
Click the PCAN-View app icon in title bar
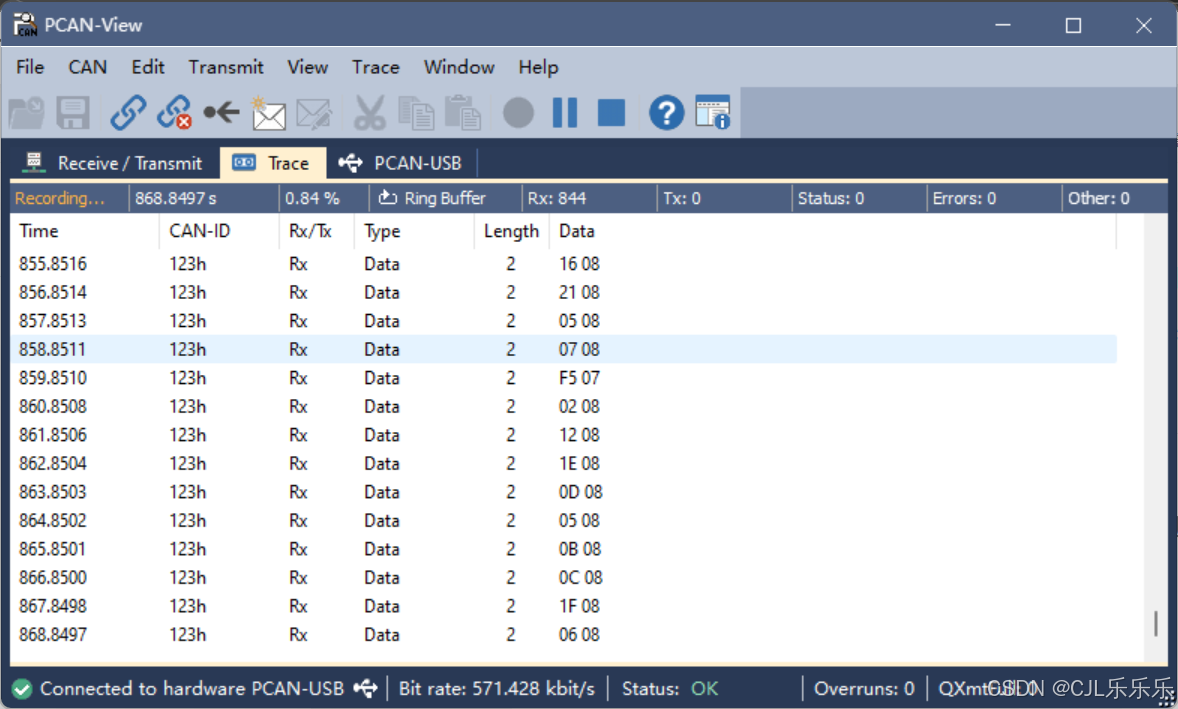(x=25, y=25)
